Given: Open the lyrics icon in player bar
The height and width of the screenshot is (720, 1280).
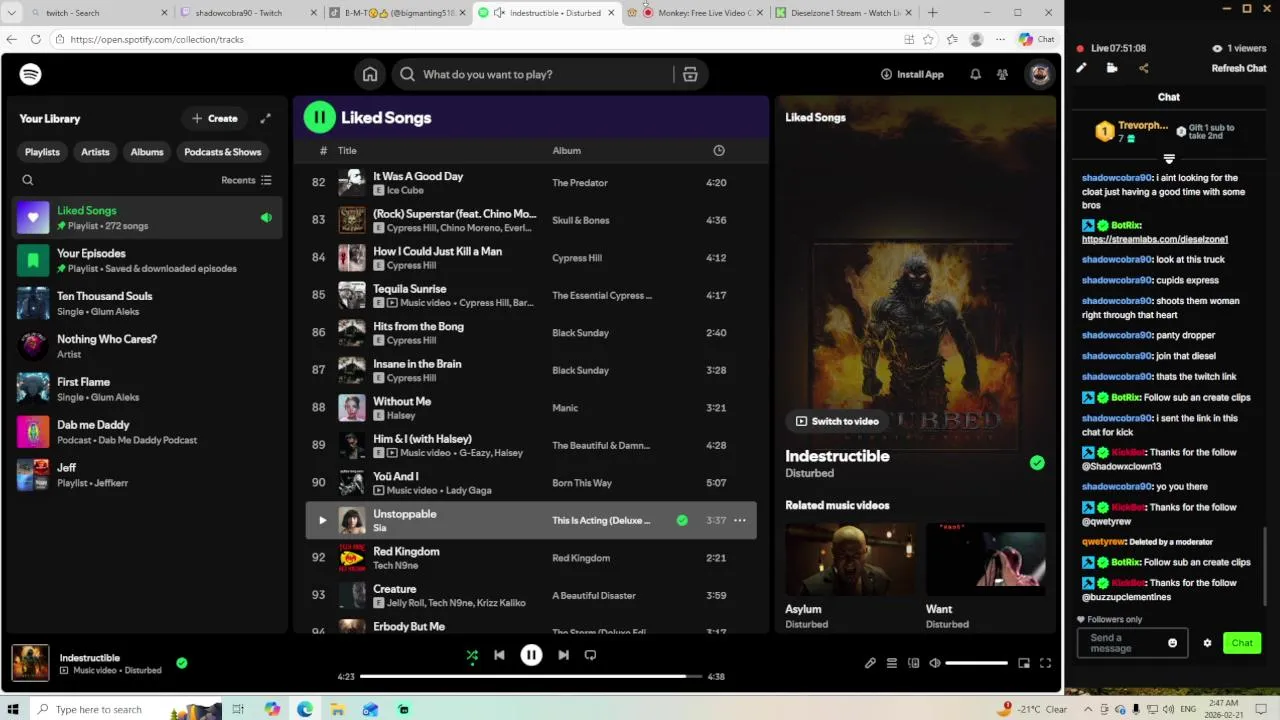Looking at the screenshot, I should (870, 663).
